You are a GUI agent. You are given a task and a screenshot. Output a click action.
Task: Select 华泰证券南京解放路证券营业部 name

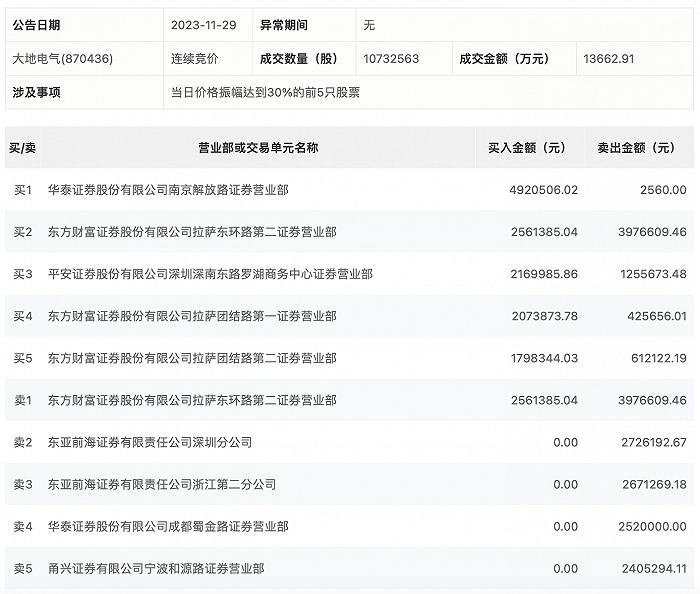coord(168,190)
